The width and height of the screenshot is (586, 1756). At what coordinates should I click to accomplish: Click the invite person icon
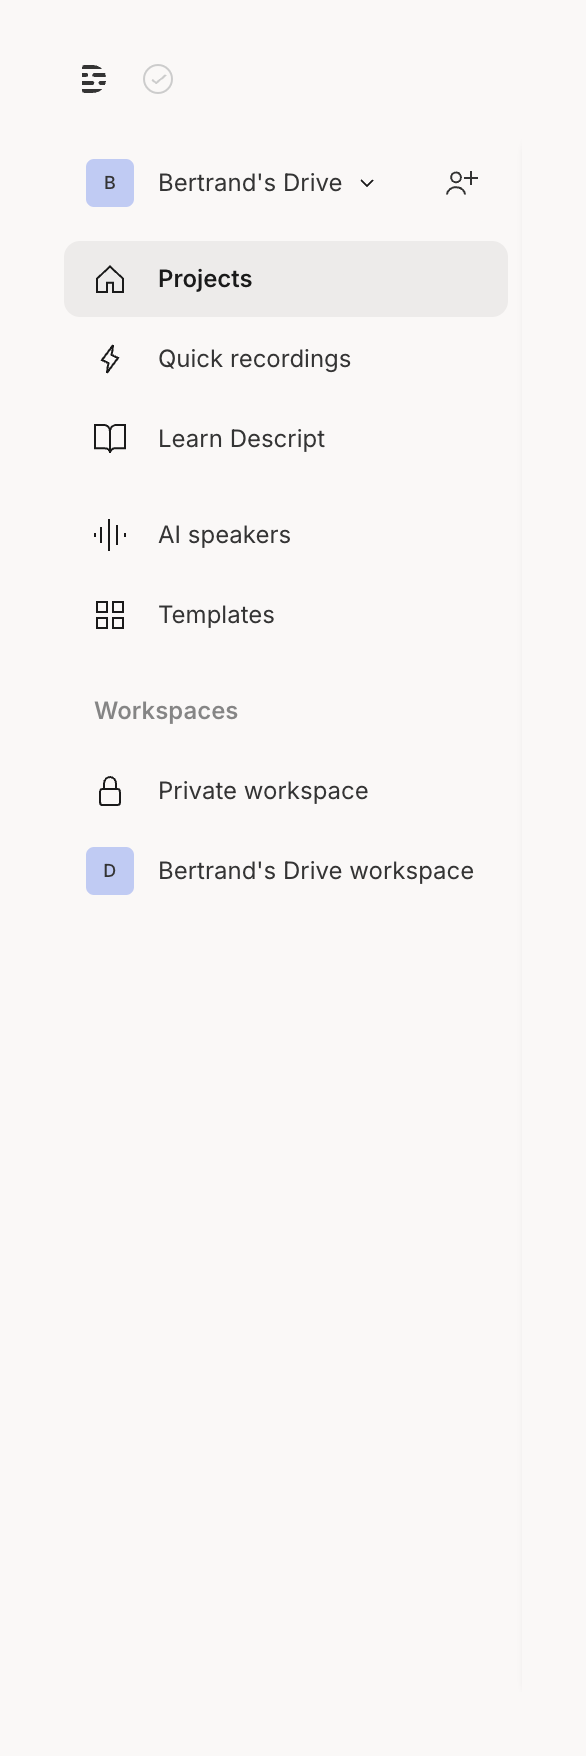461,183
